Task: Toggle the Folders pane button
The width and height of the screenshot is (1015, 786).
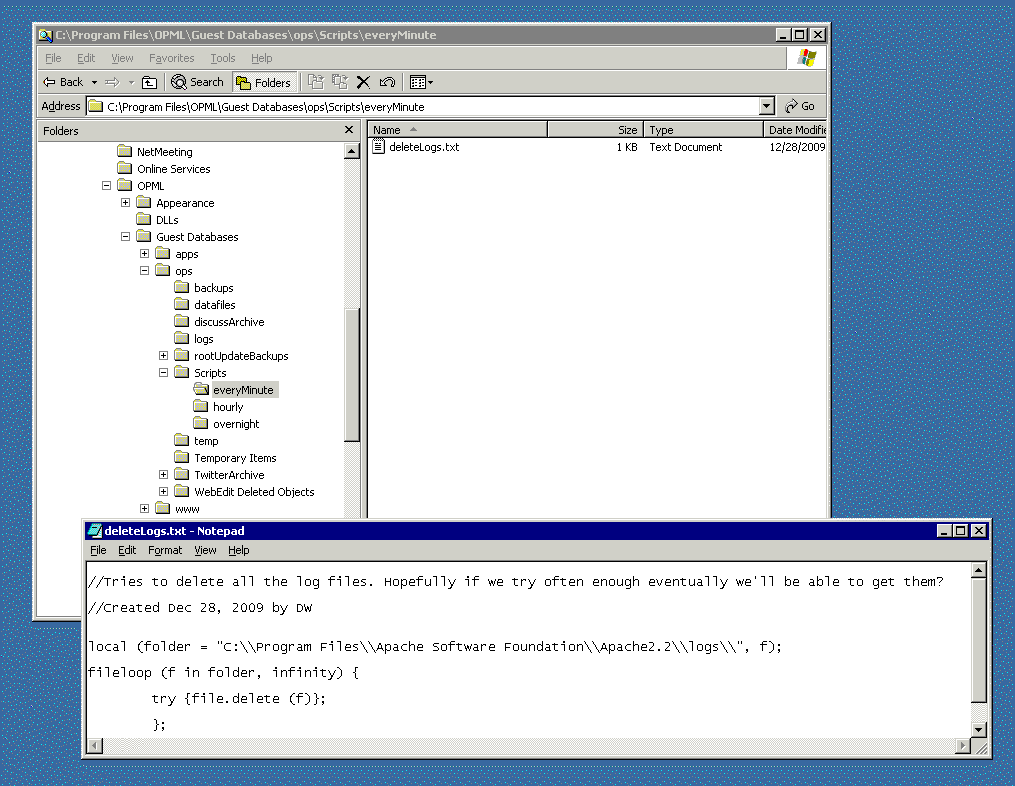Action: 263,82
